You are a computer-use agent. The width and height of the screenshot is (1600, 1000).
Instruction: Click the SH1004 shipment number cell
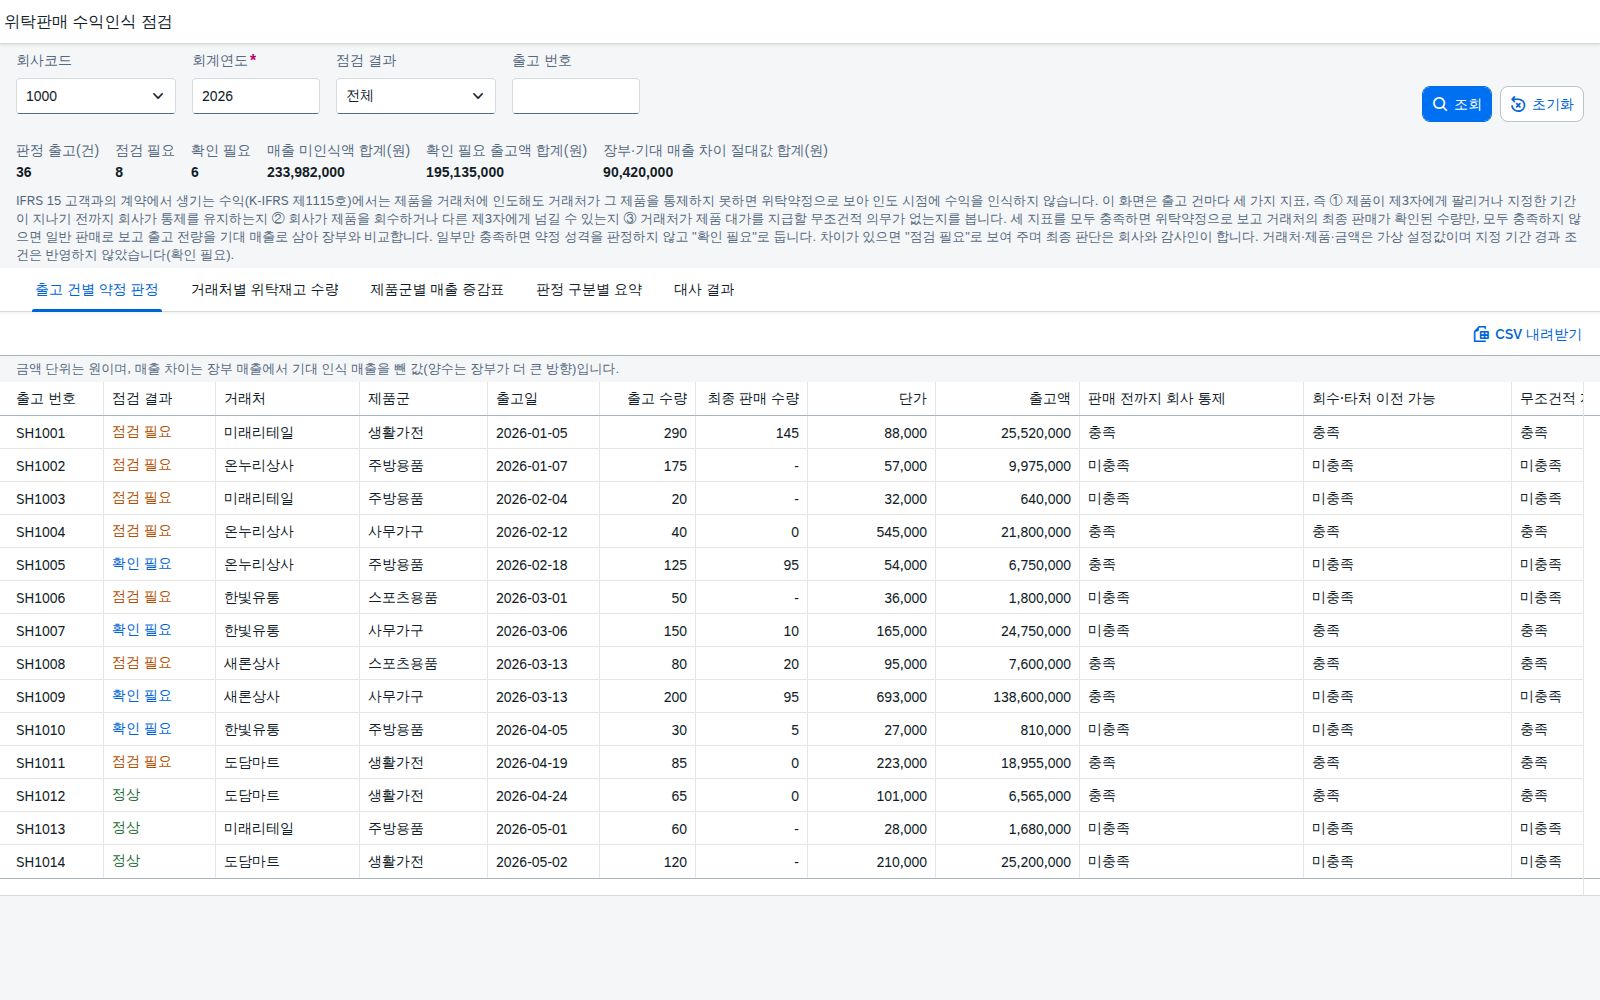41,532
